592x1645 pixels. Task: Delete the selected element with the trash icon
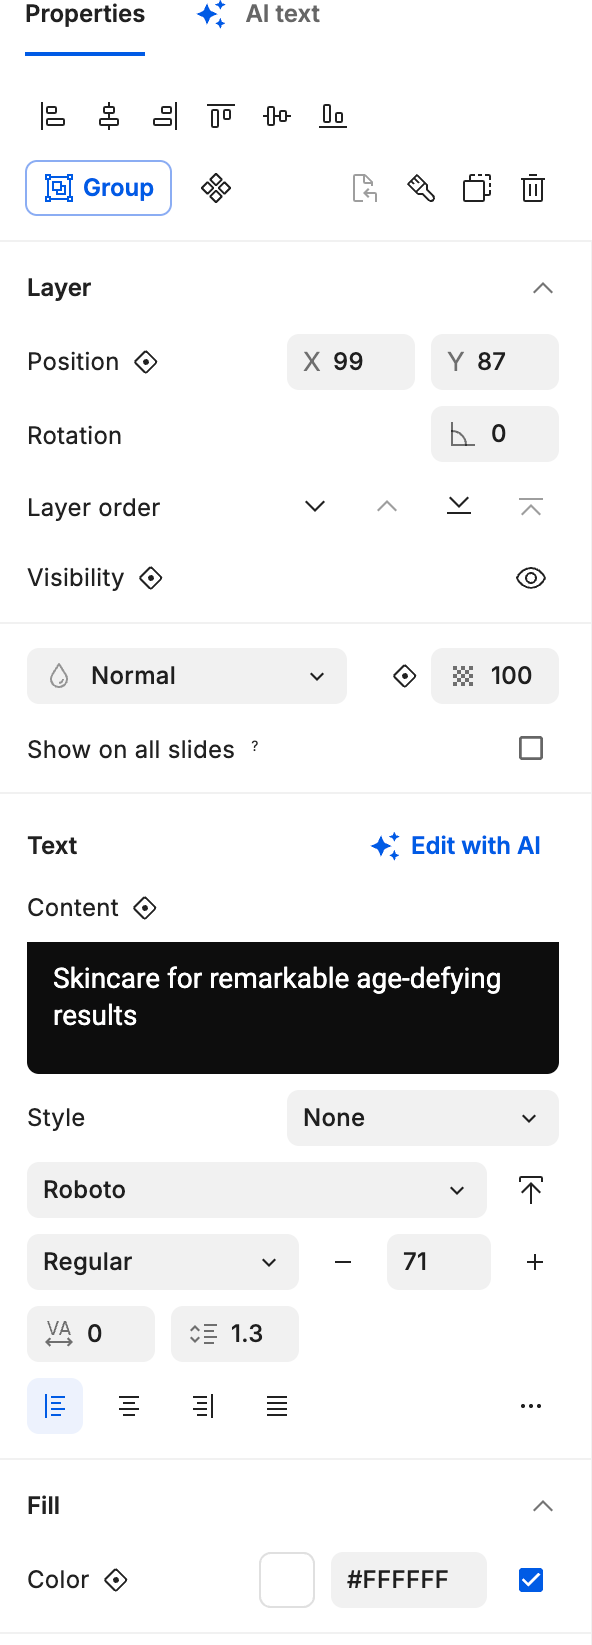click(533, 188)
